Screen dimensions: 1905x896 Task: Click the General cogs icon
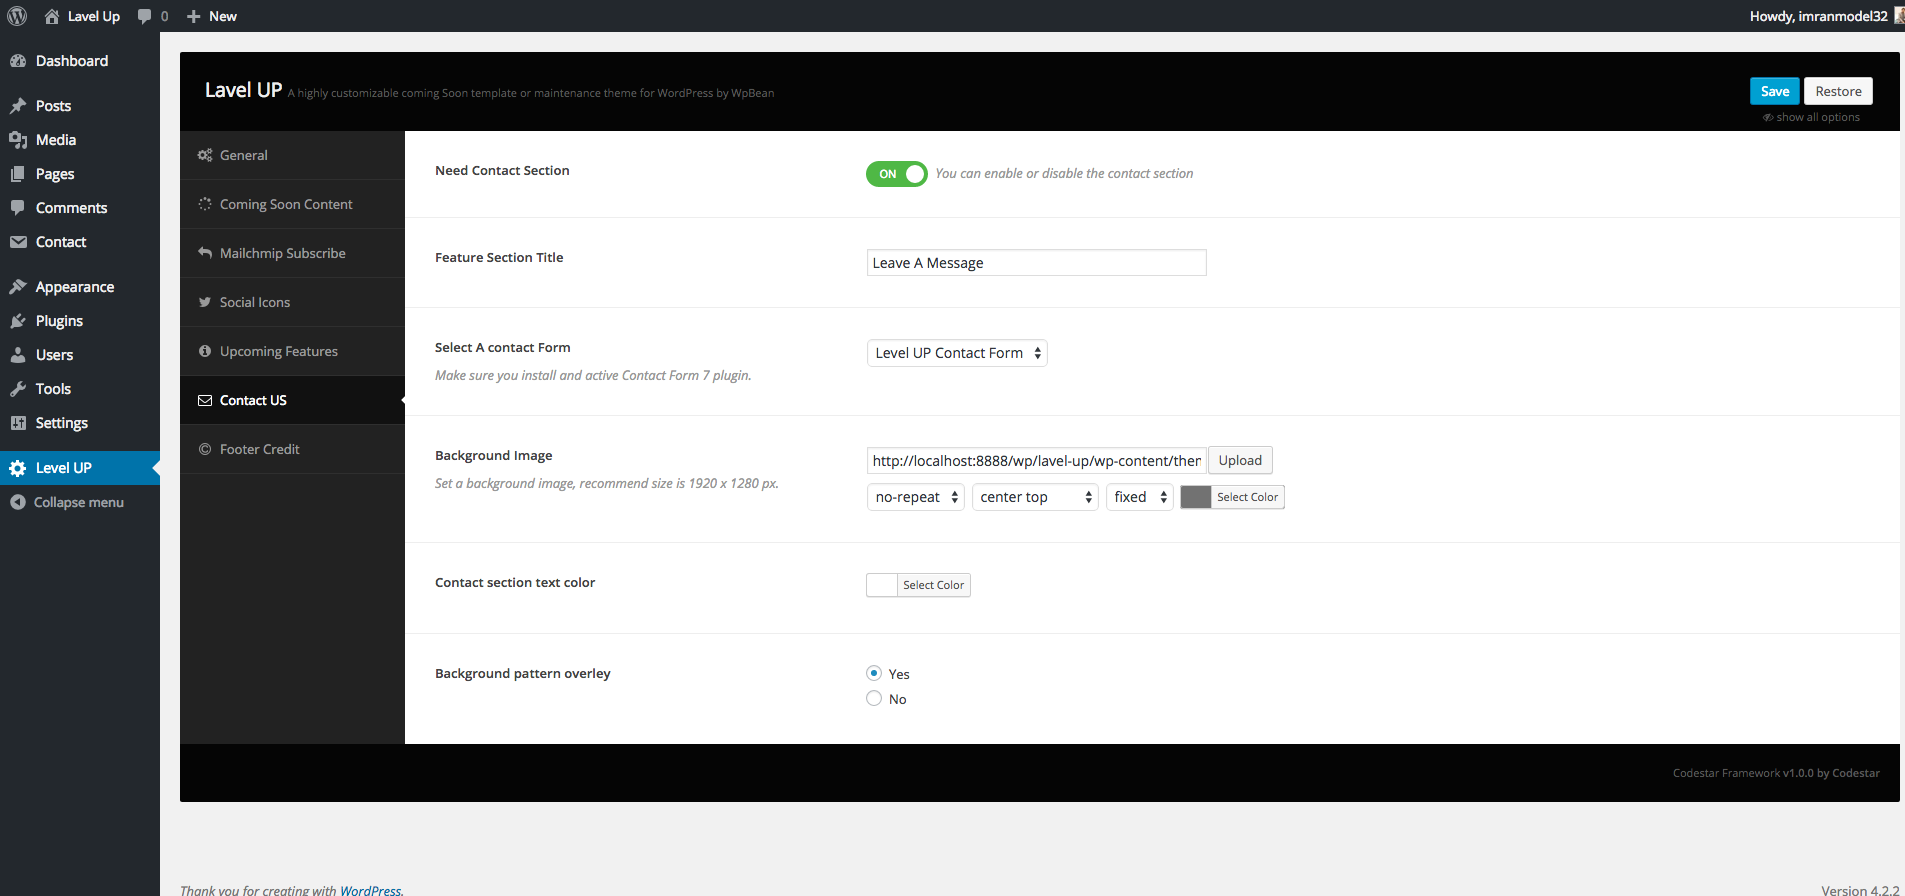coord(205,155)
